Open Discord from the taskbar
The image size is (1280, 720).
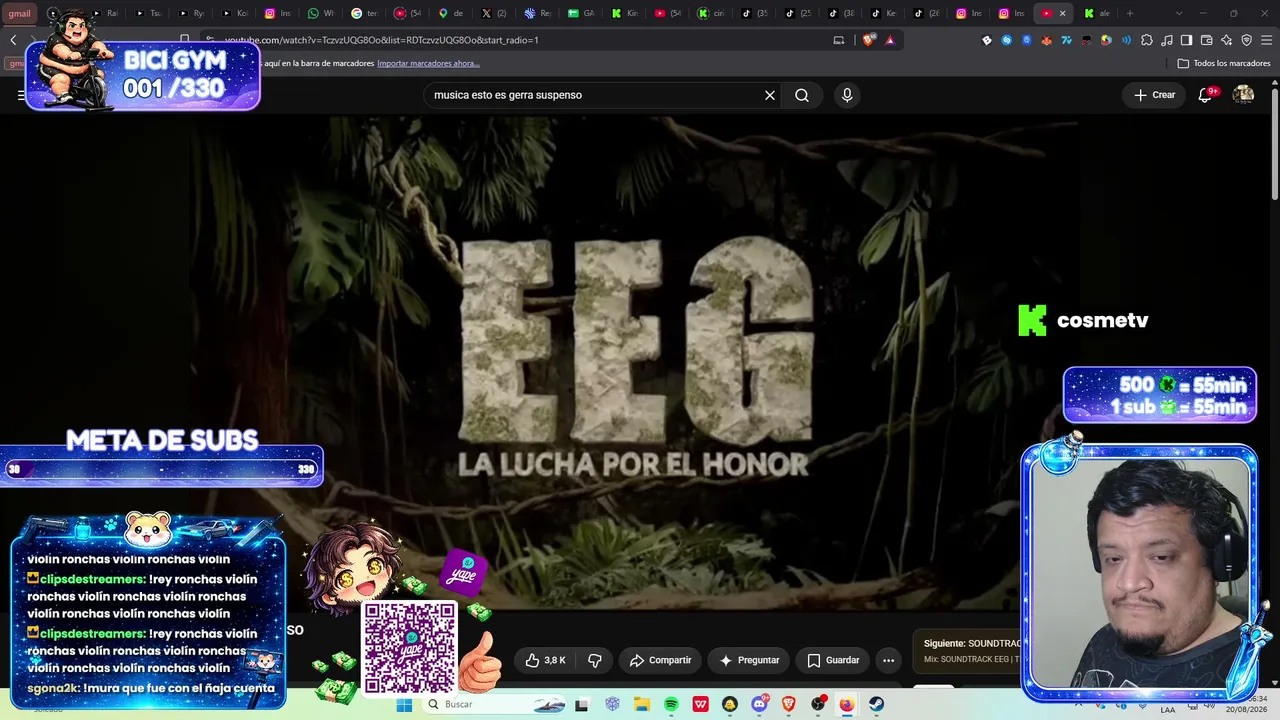click(x=759, y=704)
